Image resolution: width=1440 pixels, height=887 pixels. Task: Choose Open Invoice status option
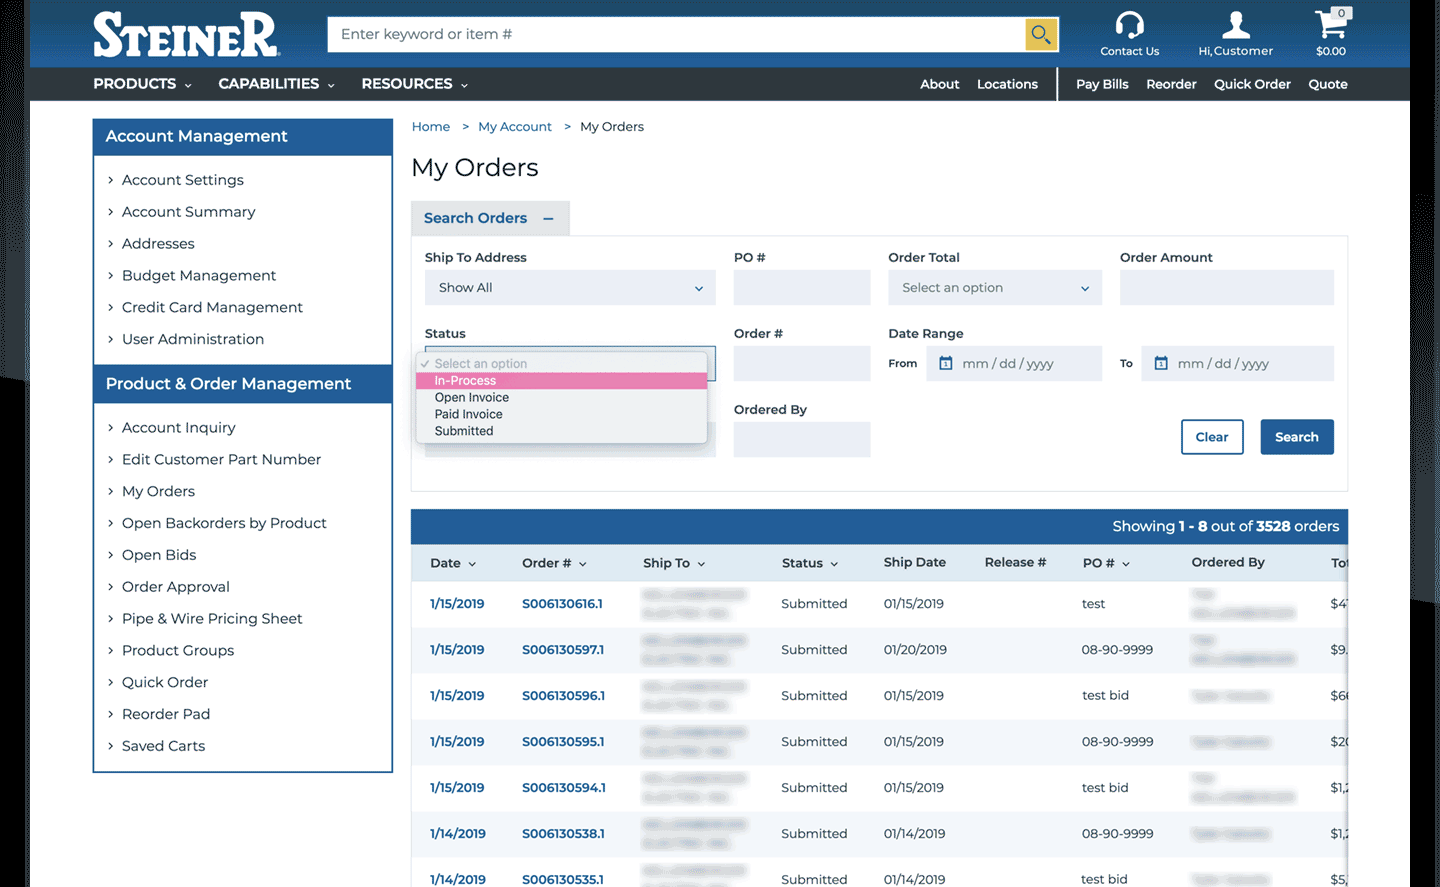pyautogui.click(x=562, y=398)
